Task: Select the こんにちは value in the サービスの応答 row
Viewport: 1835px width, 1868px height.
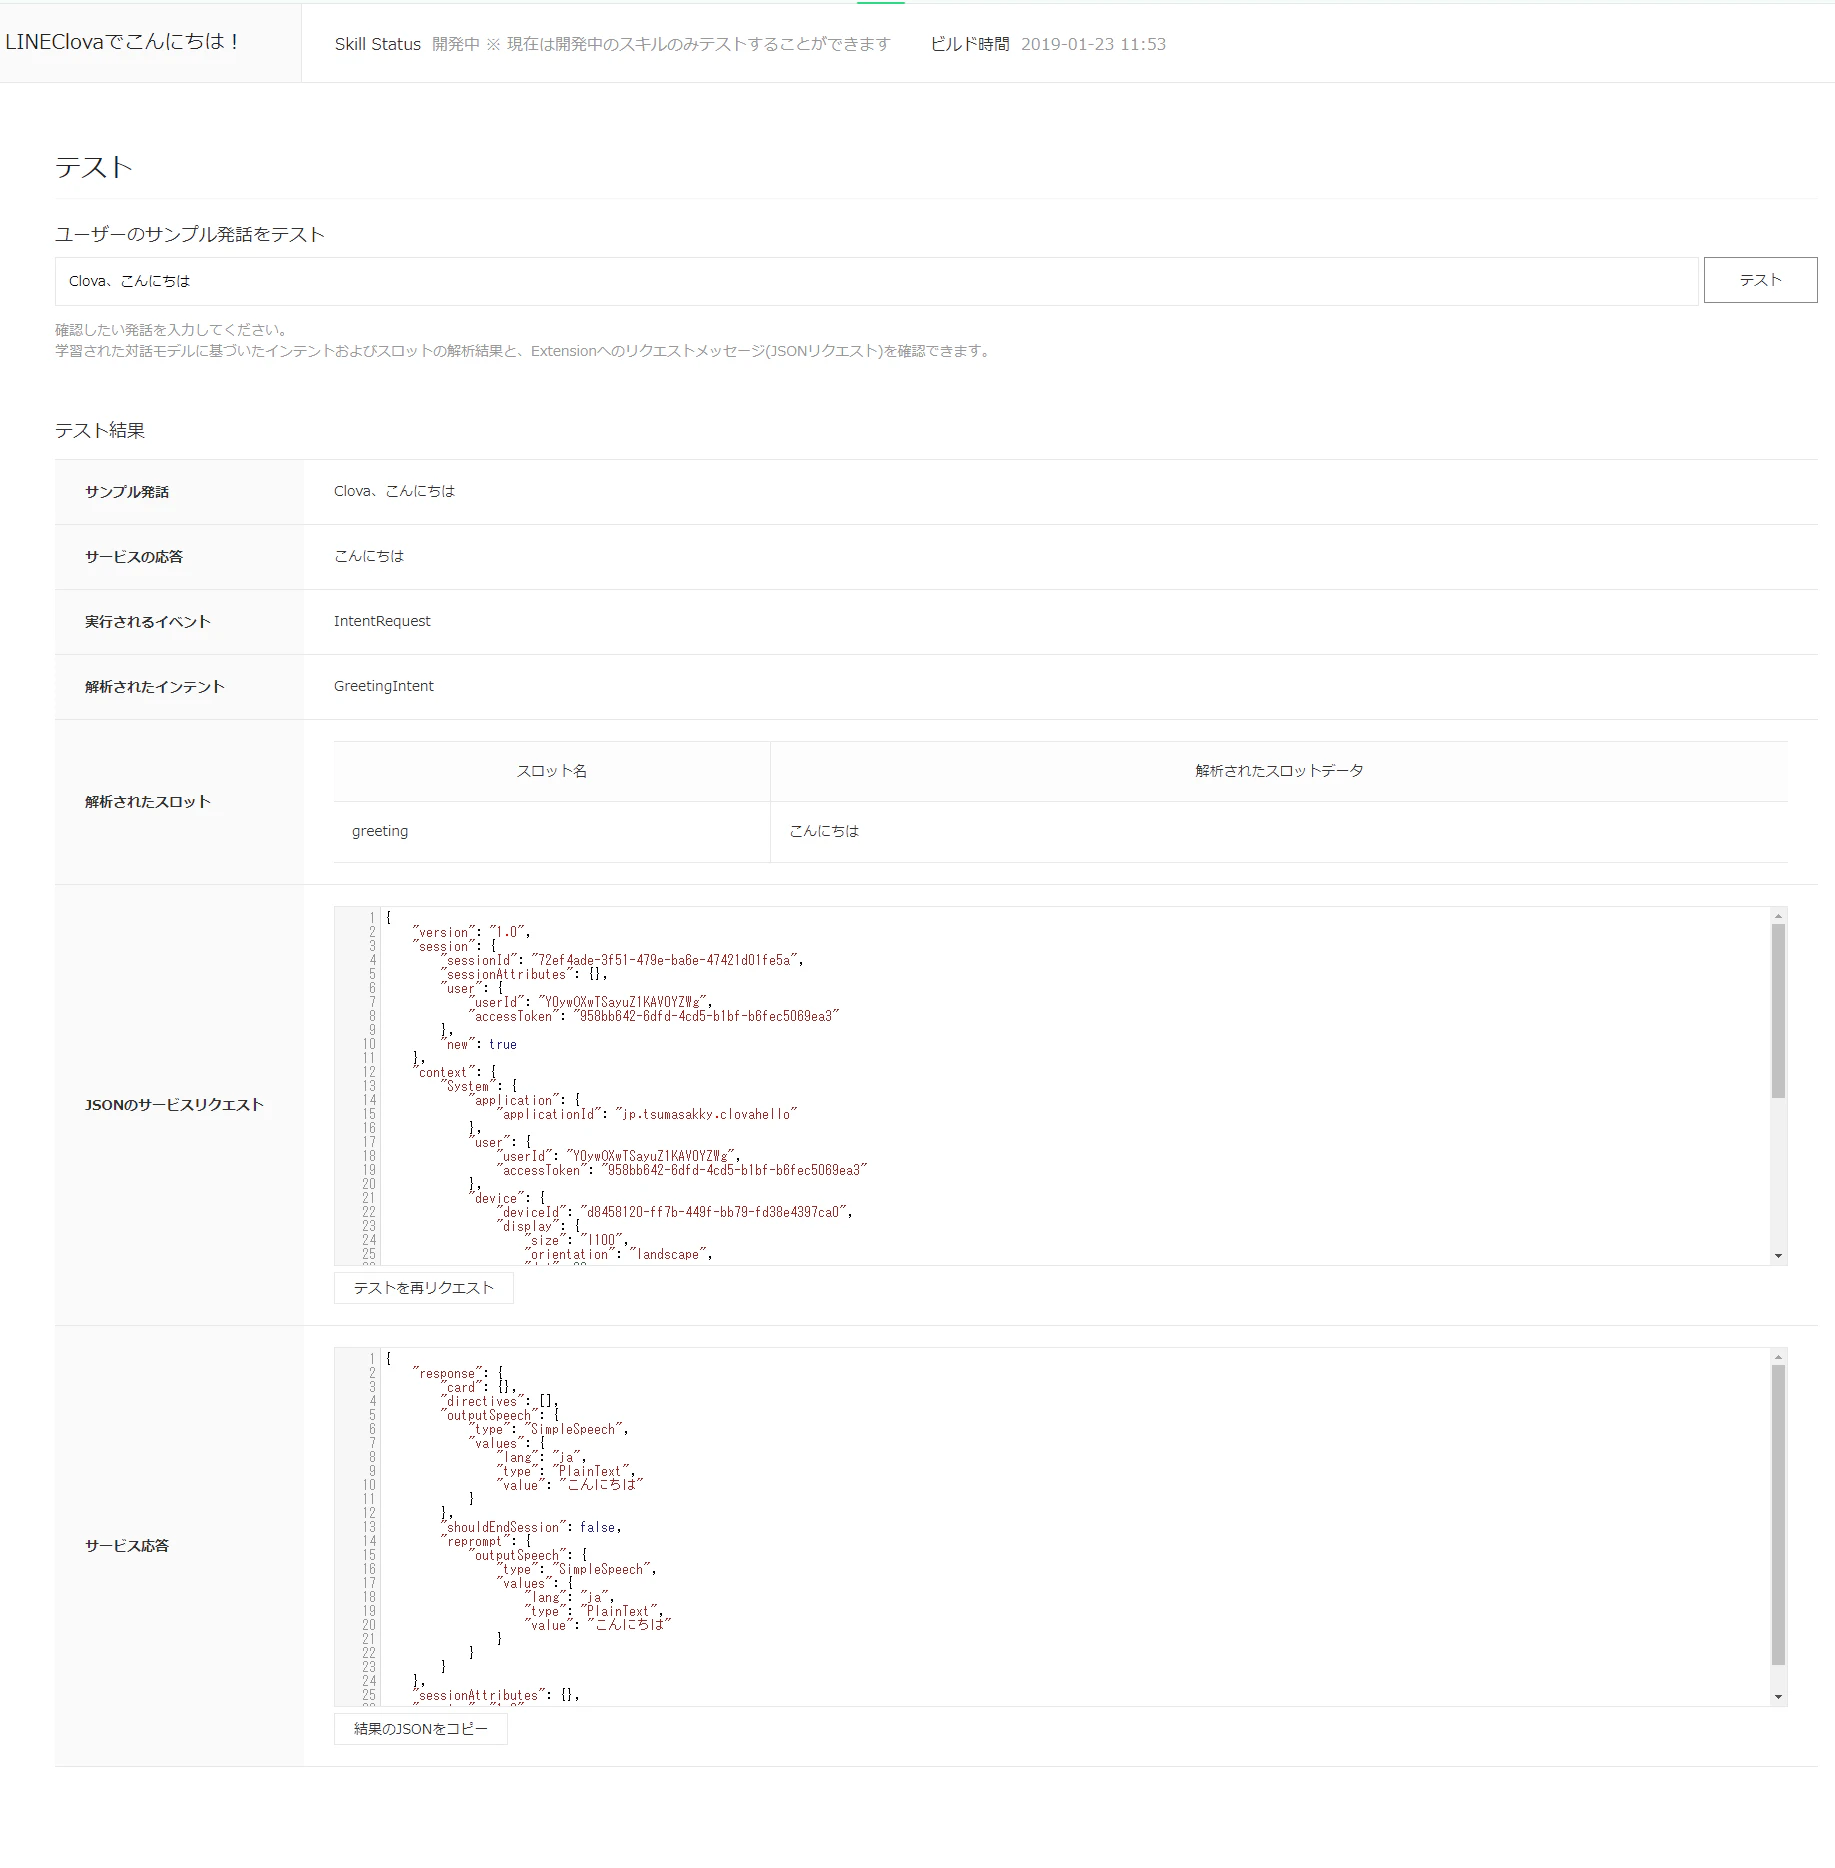Action: click(x=369, y=556)
